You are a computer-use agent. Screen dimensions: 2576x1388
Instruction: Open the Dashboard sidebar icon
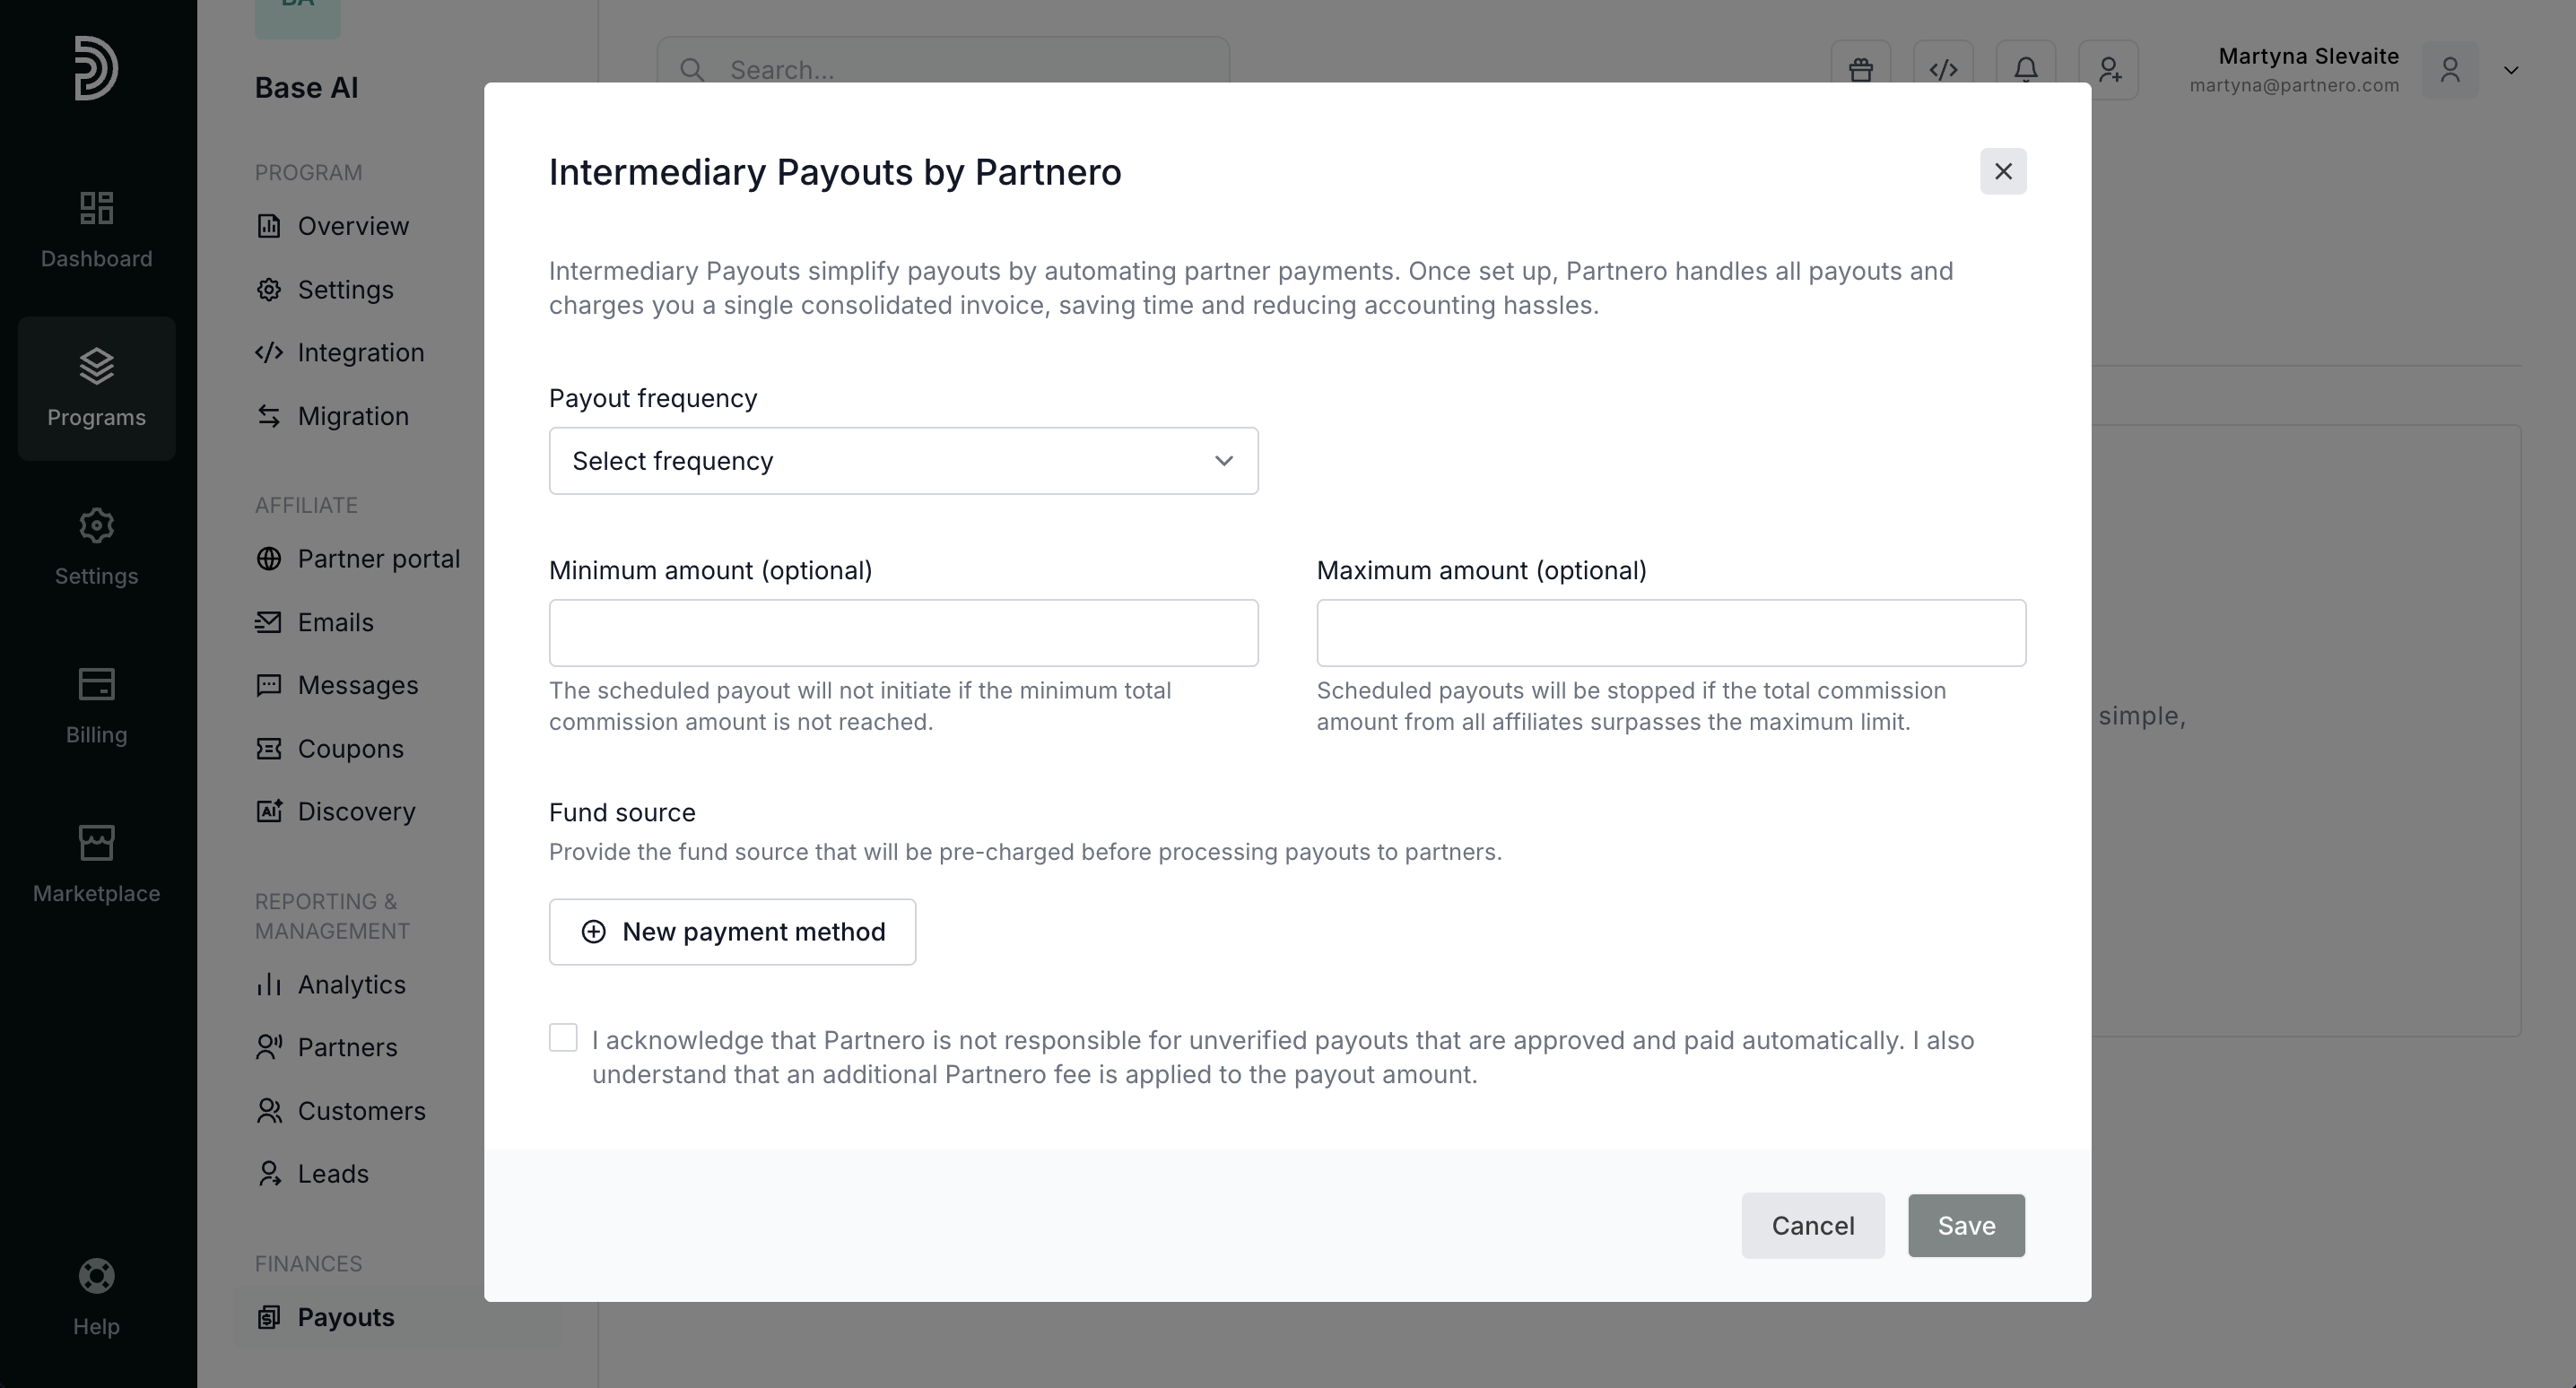tap(96, 229)
